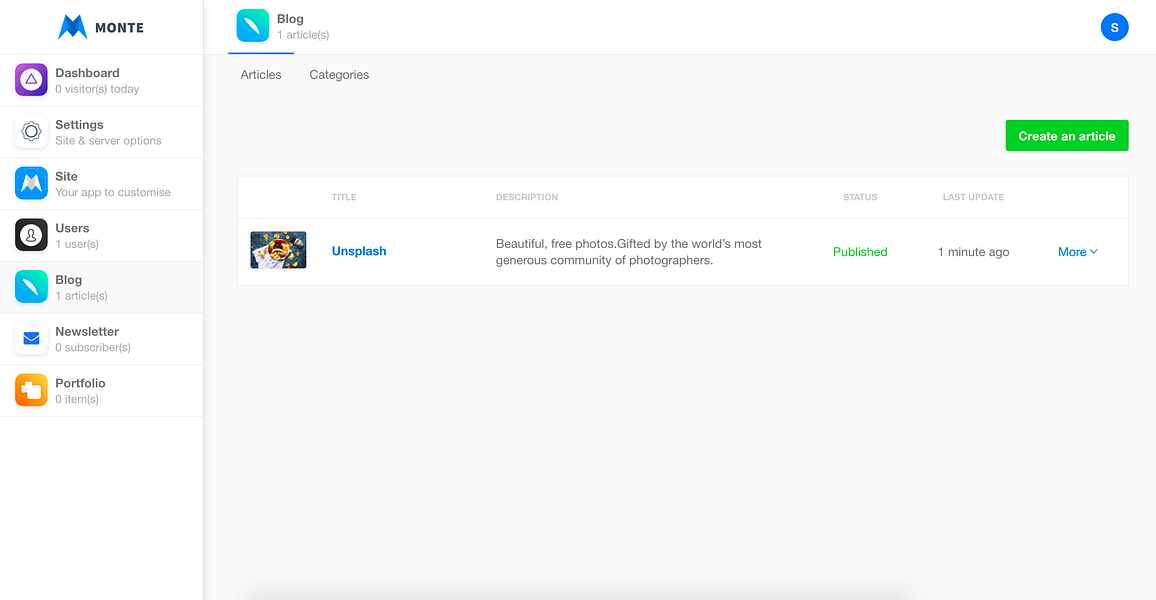The height and width of the screenshot is (600, 1156).
Task: Open the Settings gear icon
Action: [31, 131]
